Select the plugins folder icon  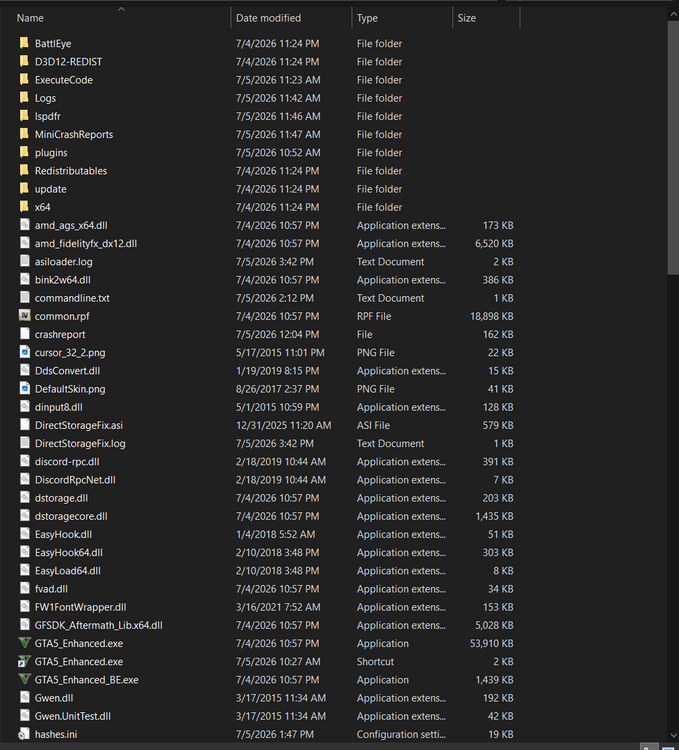coord(24,152)
